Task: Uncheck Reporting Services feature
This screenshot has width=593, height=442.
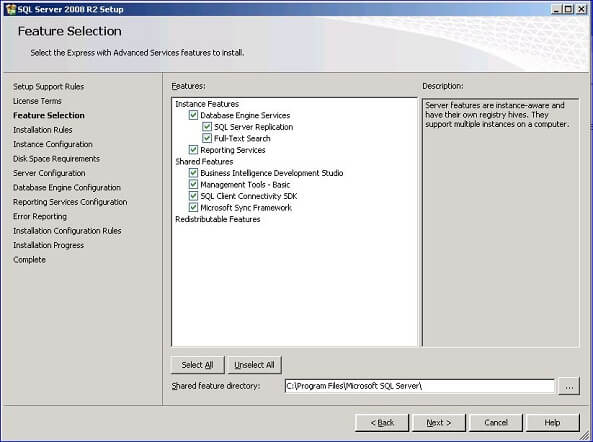Action: click(193, 150)
